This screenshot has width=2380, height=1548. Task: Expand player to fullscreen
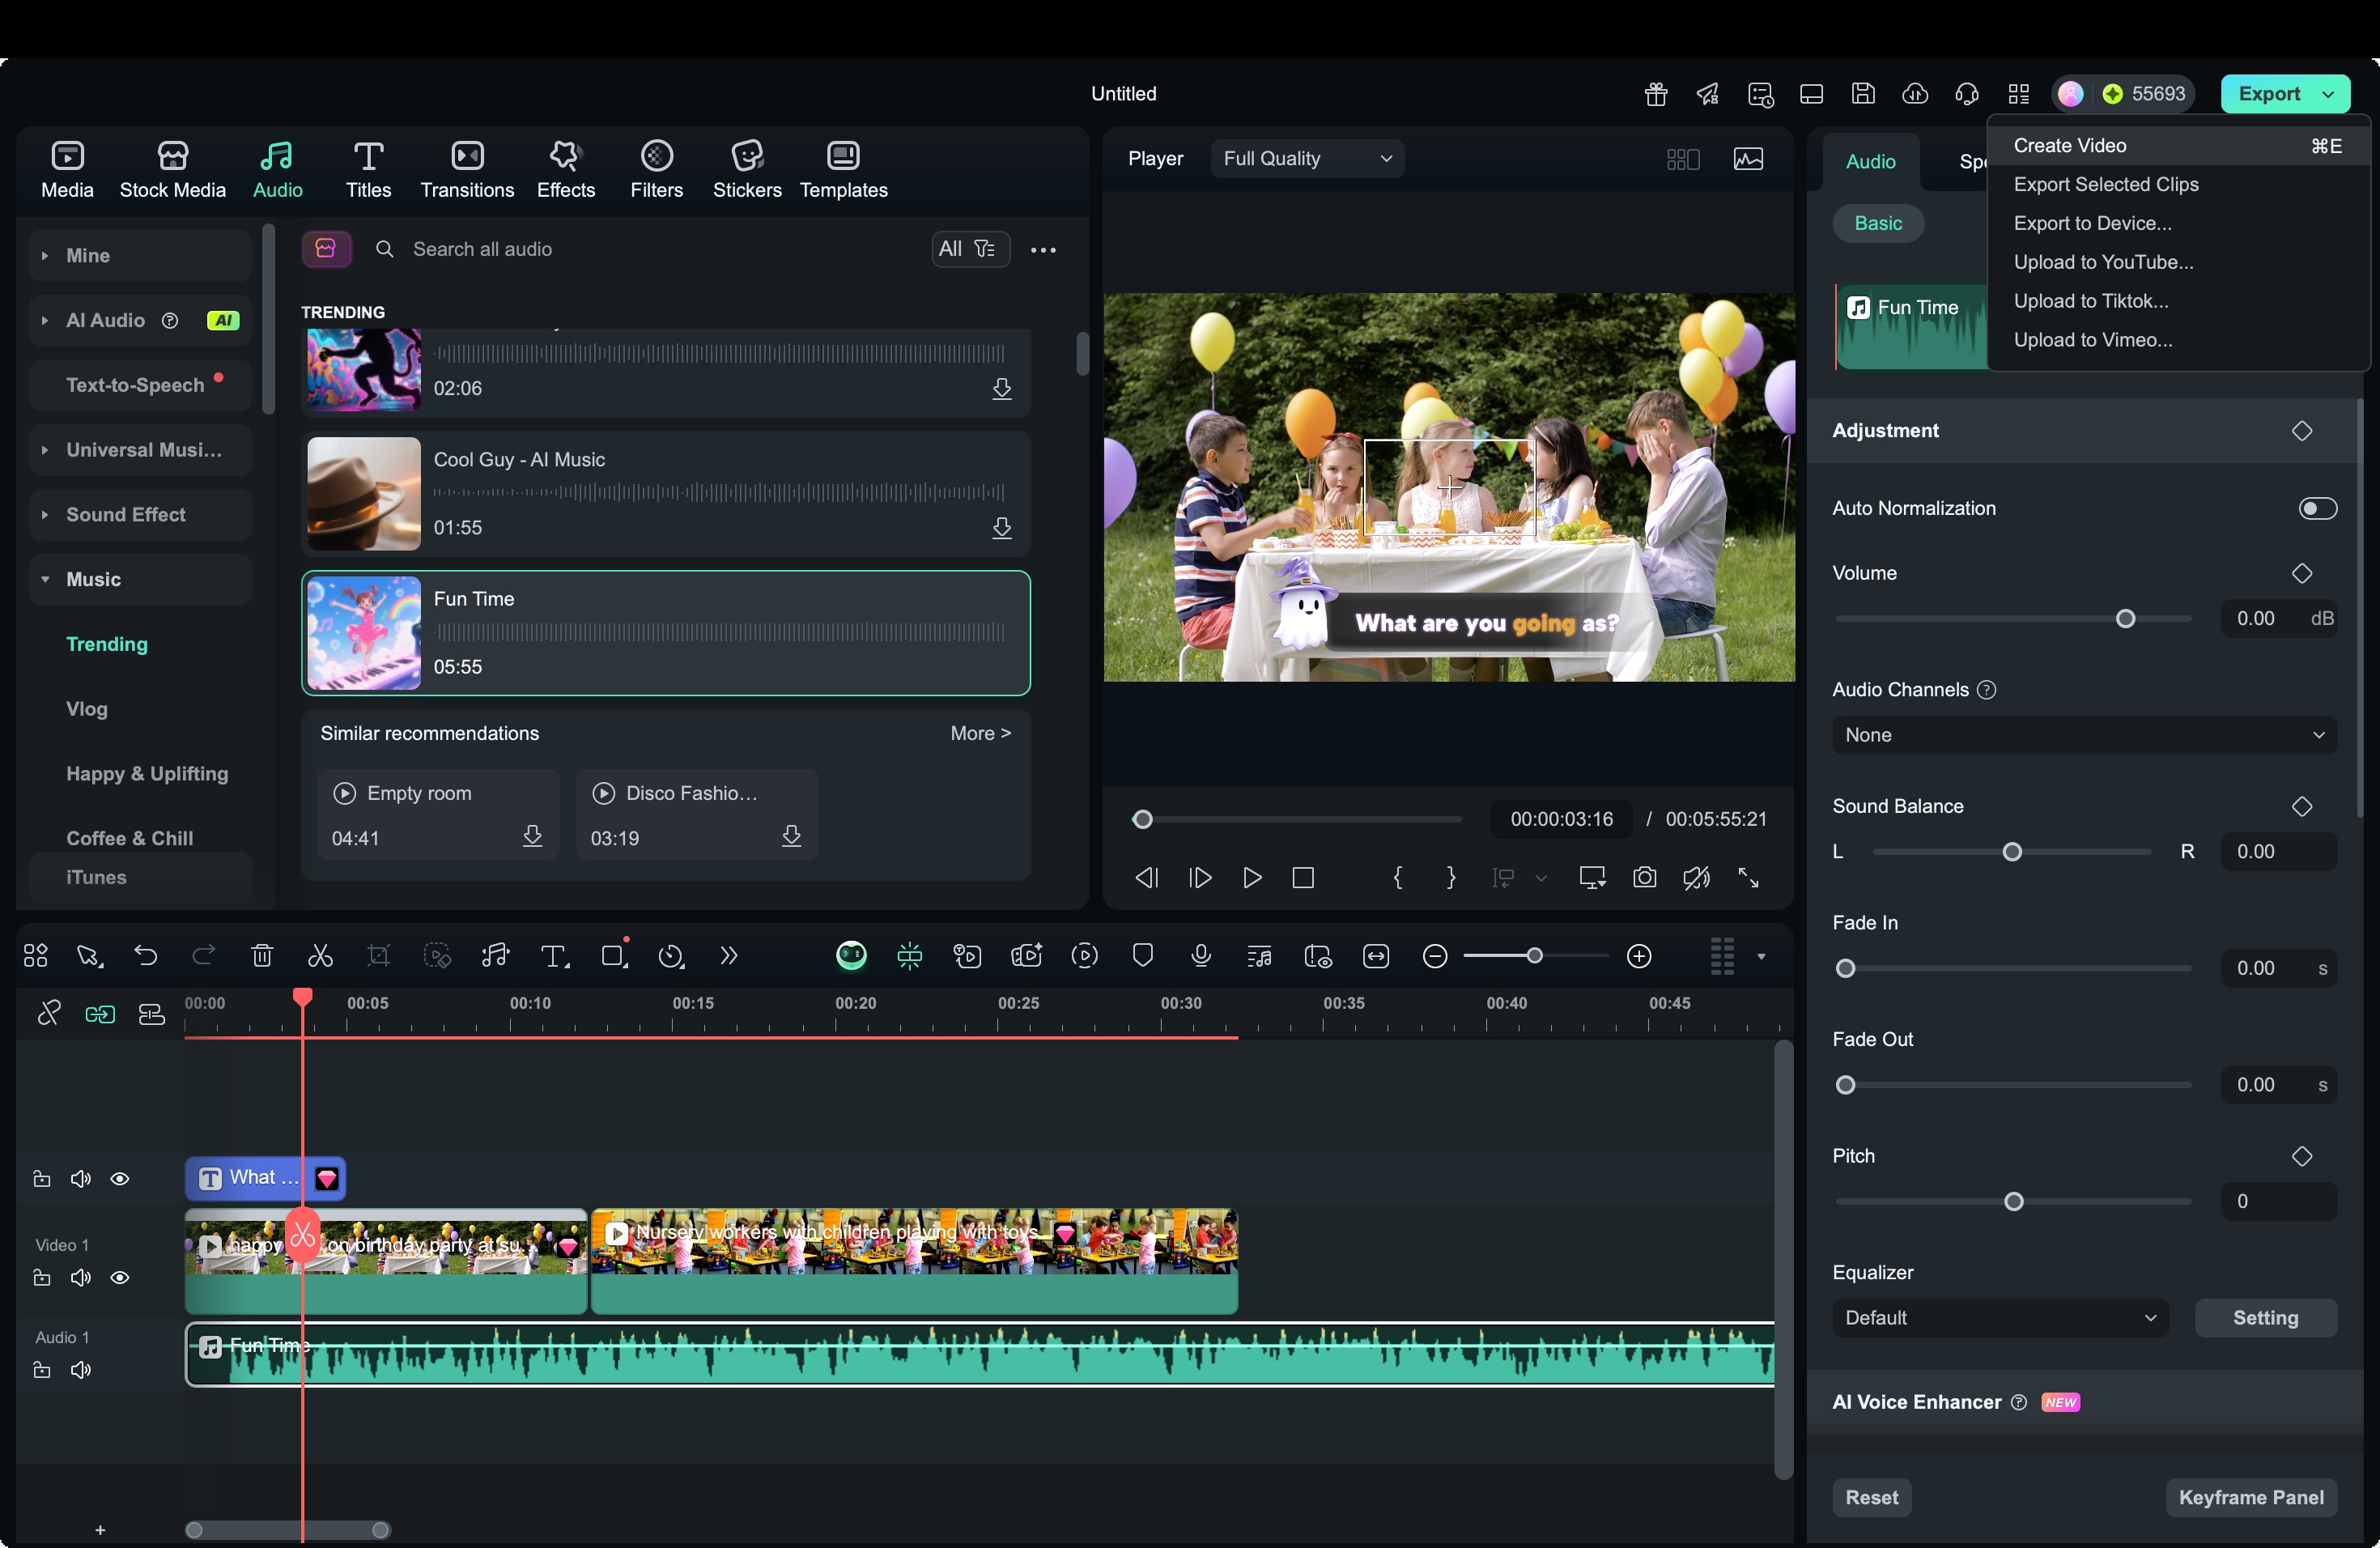[x=1748, y=878]
